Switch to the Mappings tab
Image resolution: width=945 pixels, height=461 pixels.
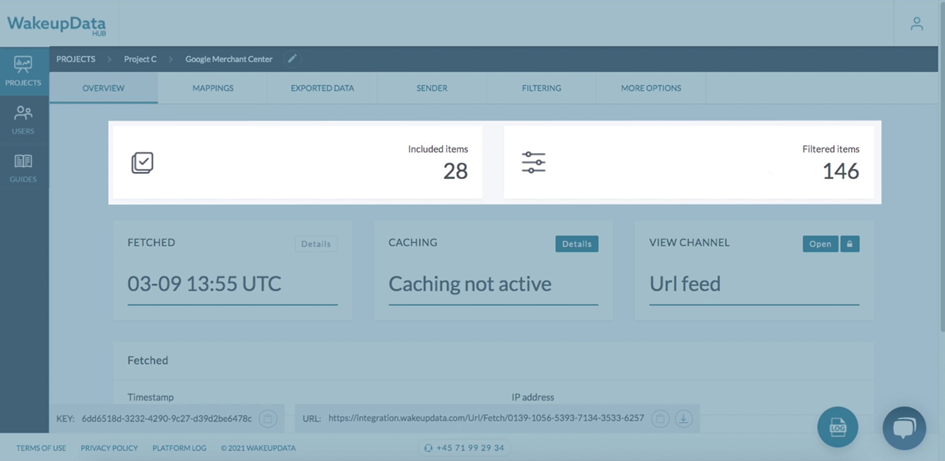tap(213, 88)
